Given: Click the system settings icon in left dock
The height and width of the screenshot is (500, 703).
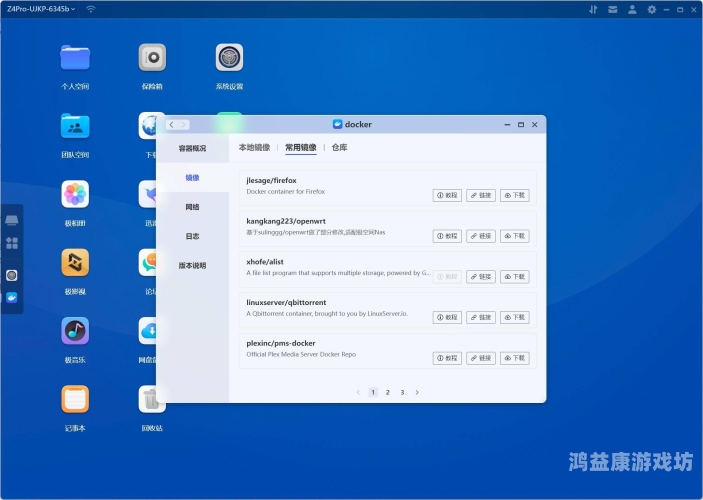Looking at the screenshot, I should click(x=12, y=275).
